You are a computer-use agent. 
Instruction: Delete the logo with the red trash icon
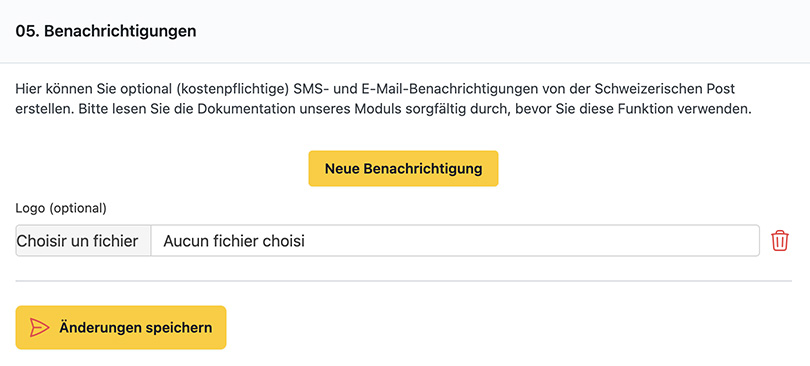pyautogui.click(x=780, y=241)
